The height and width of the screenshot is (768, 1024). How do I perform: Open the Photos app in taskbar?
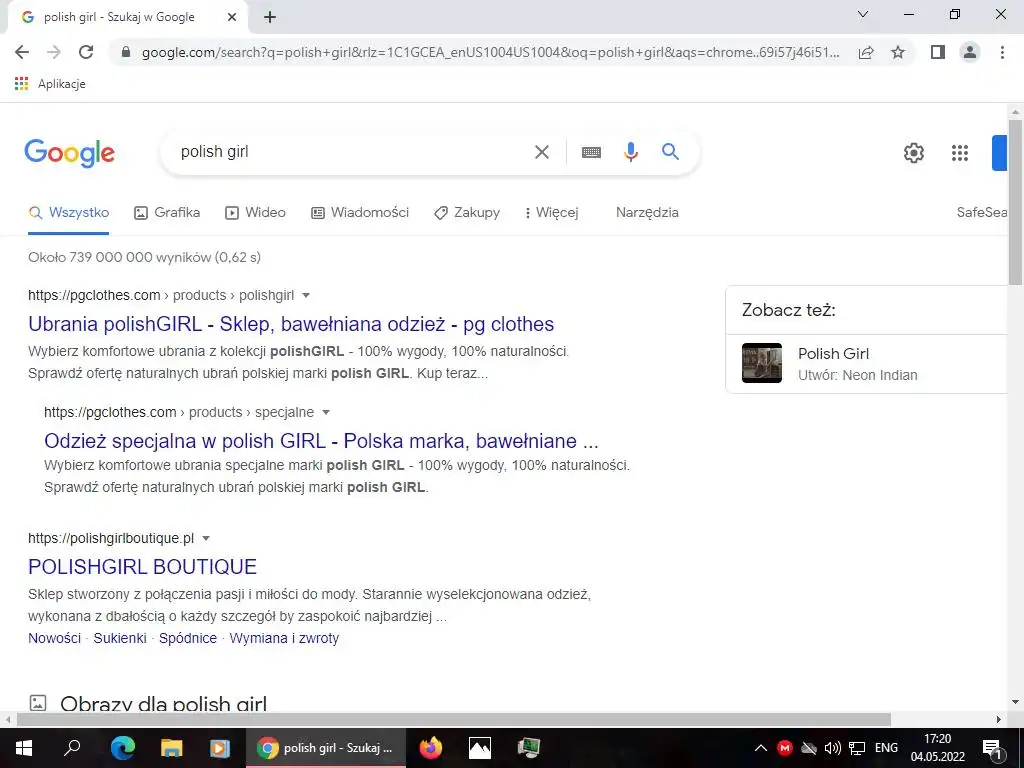(479, 748)
